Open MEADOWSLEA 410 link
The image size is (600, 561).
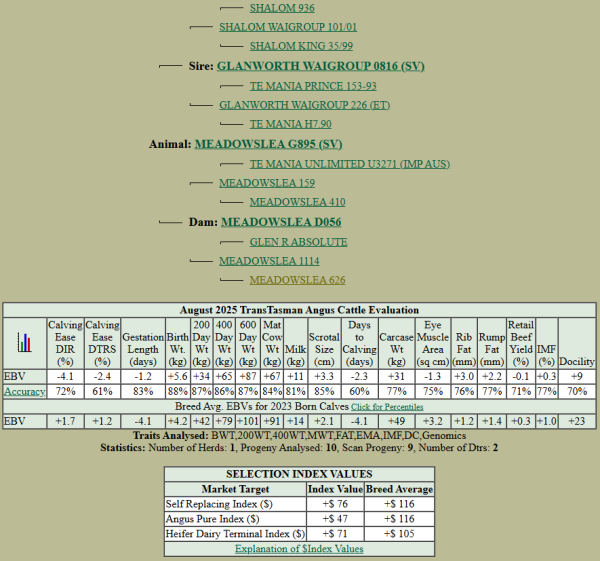(297, 202)
